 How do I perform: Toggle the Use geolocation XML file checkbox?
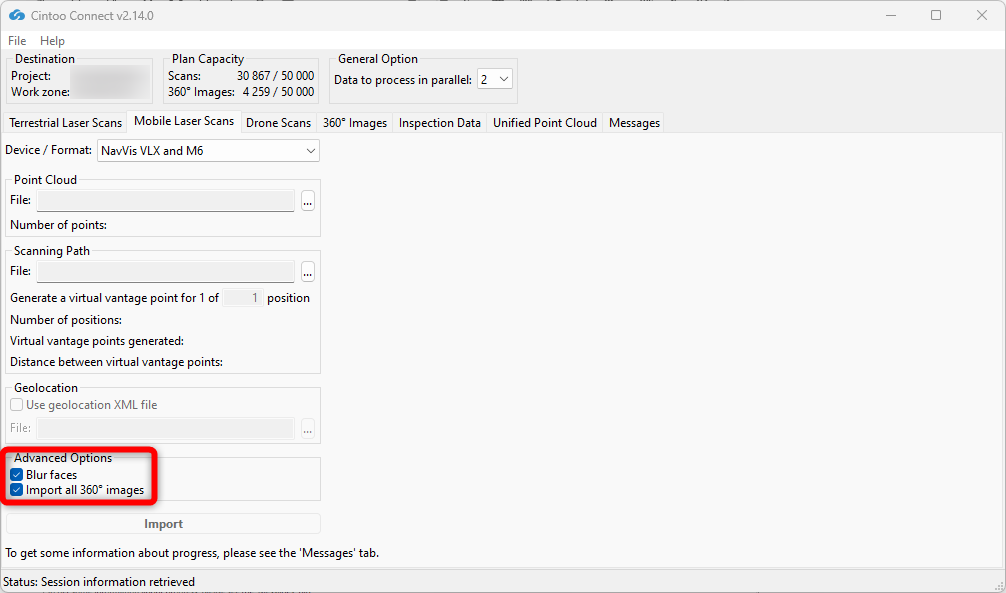17,405
